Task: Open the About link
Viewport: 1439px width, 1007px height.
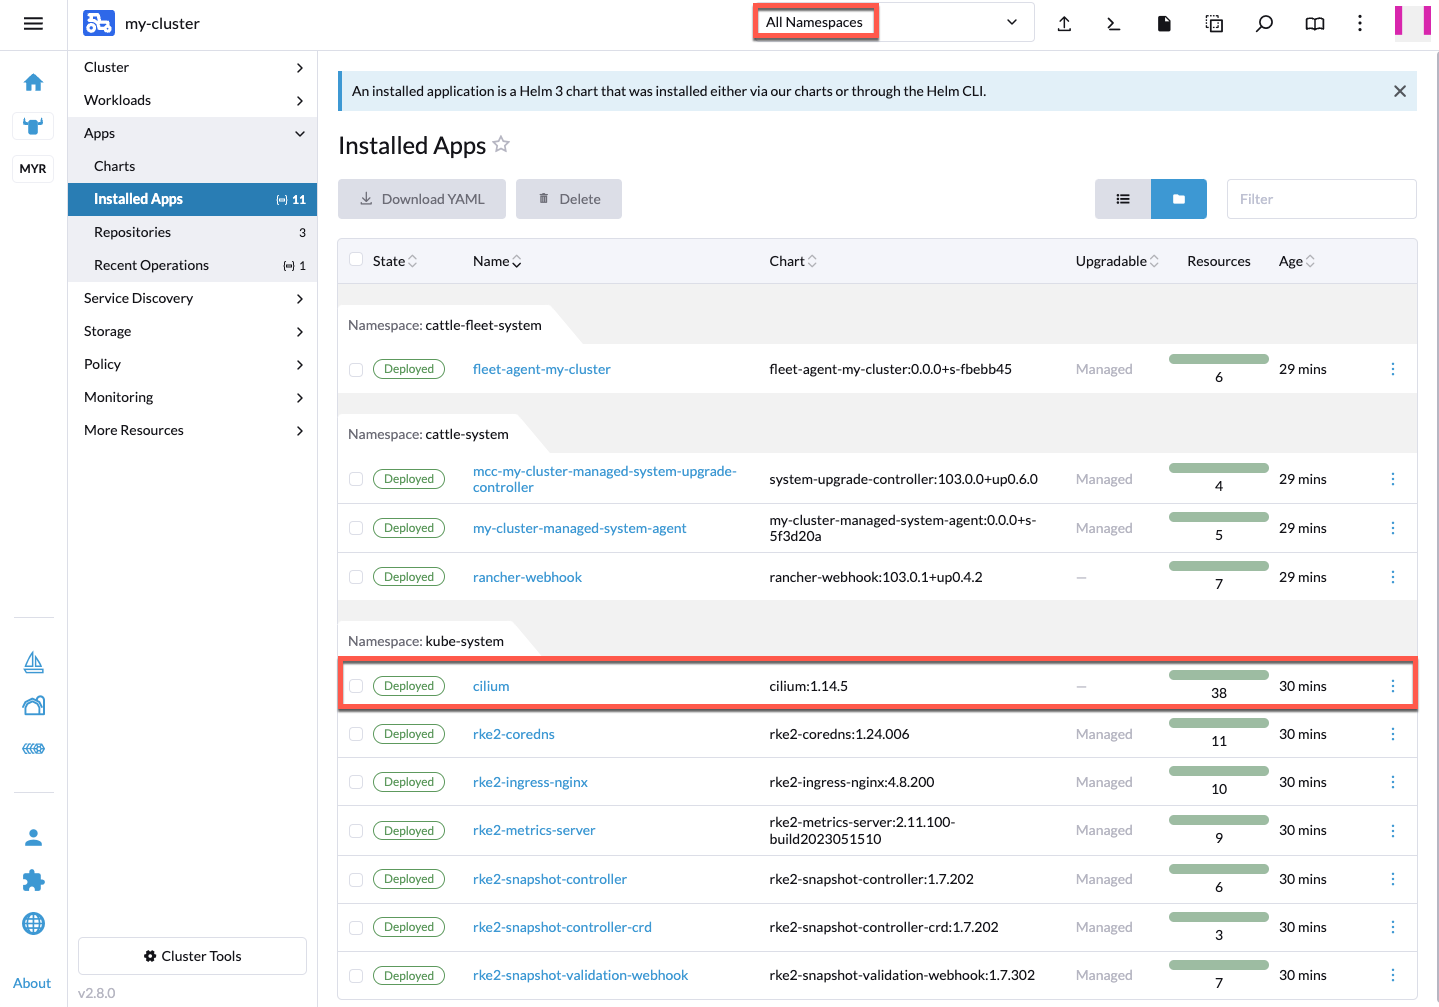Action: [32, 983]
